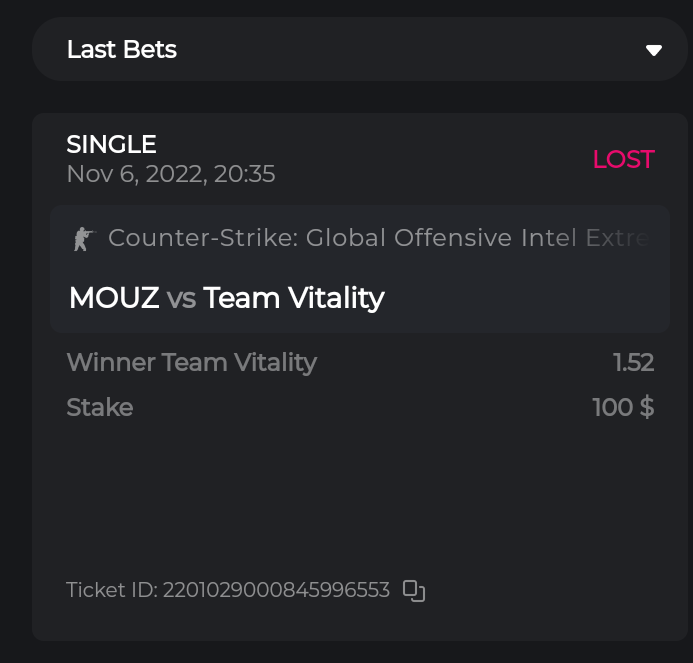Select the Ticket ID number text
Screen dimensions: 693x663
275,590
